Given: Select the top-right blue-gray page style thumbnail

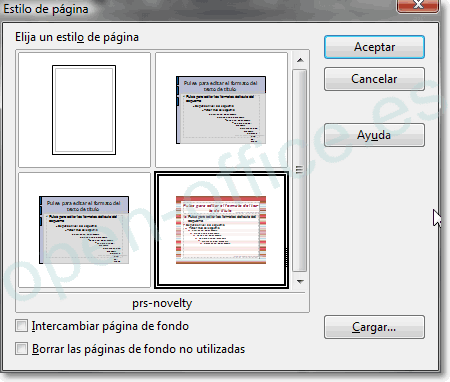Looking at the screenshot, I should (x=221, y=110).
